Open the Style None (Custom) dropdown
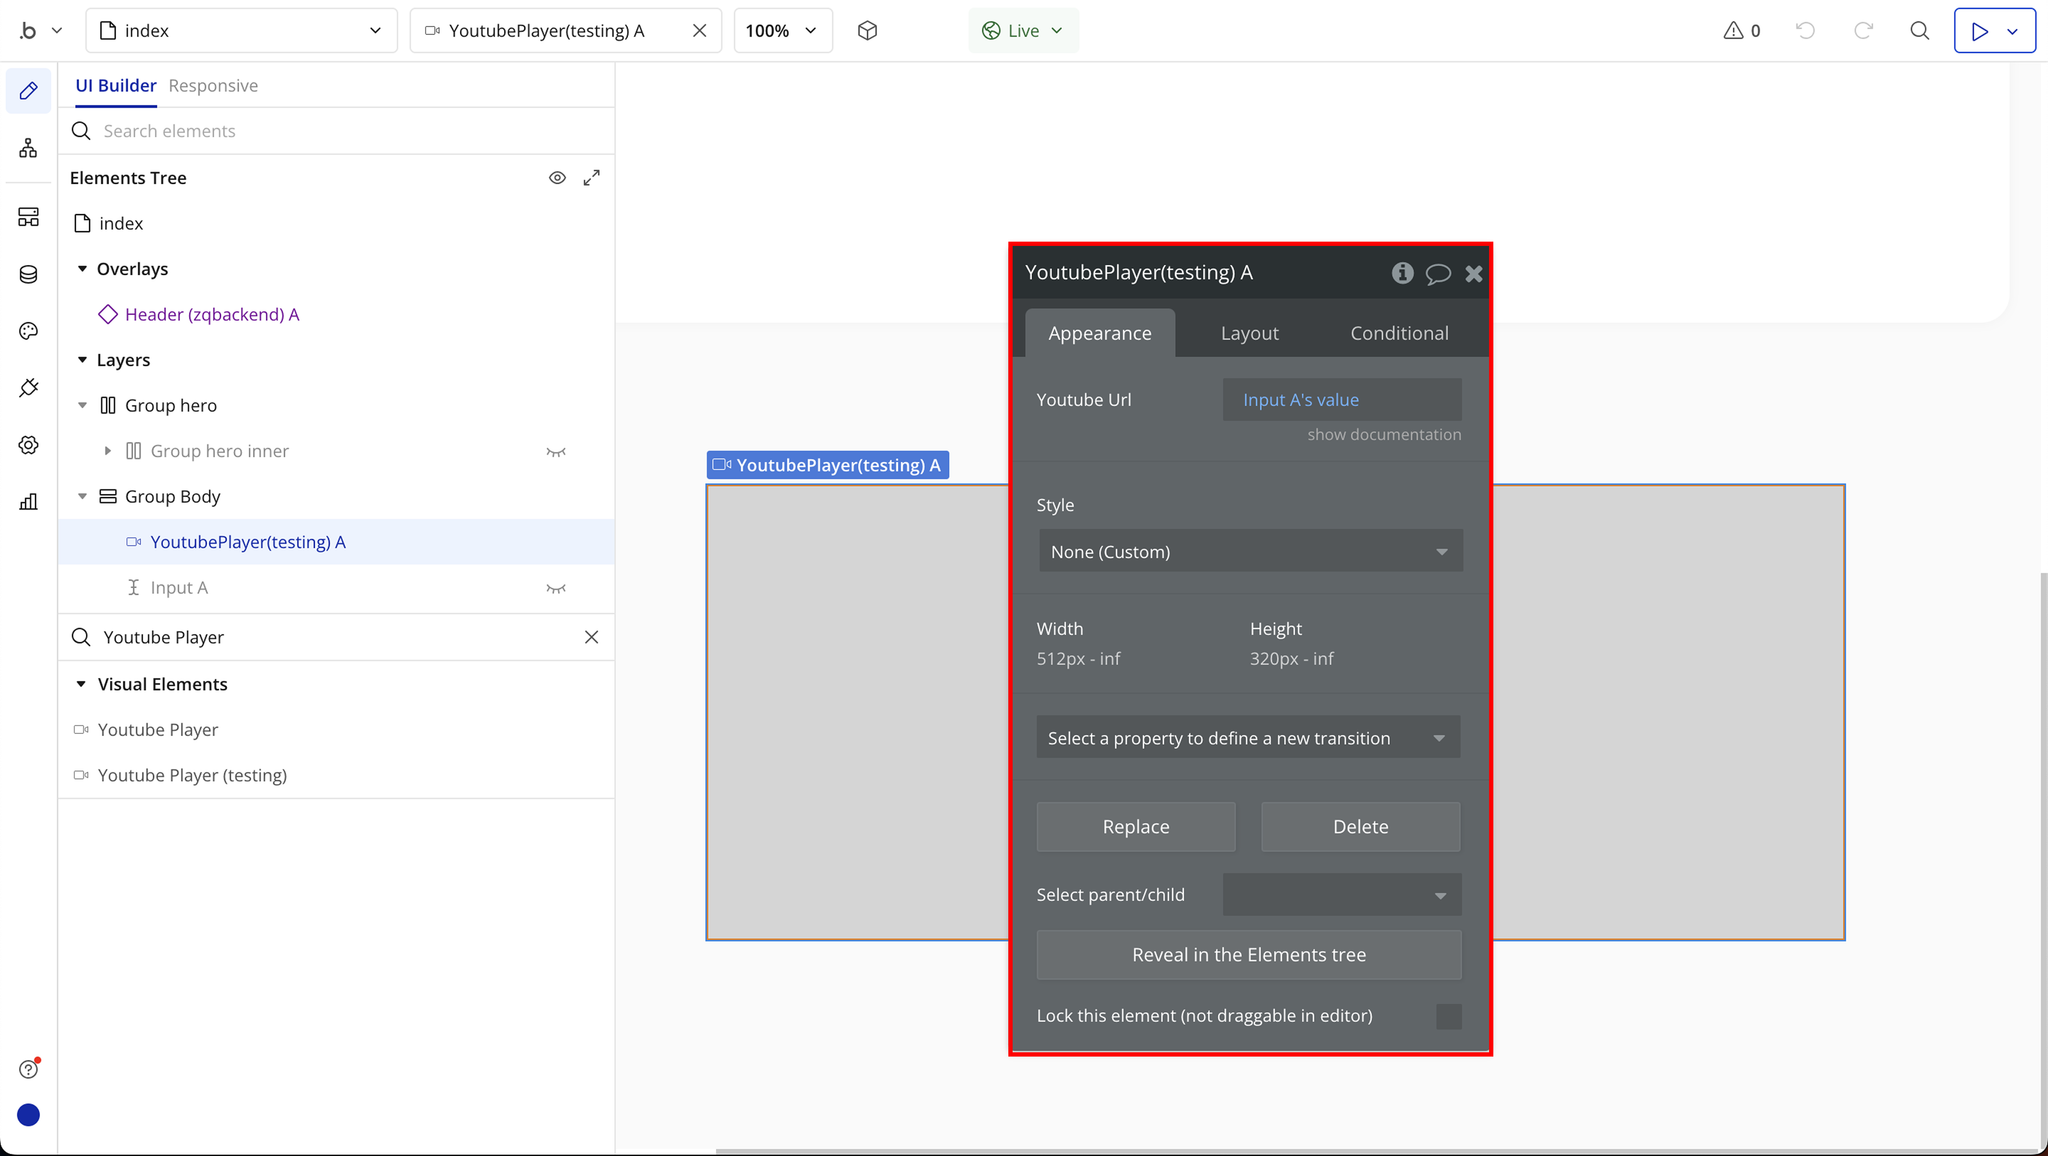The width and height of the screenshot is (2048, 1156). [1250, 552]
